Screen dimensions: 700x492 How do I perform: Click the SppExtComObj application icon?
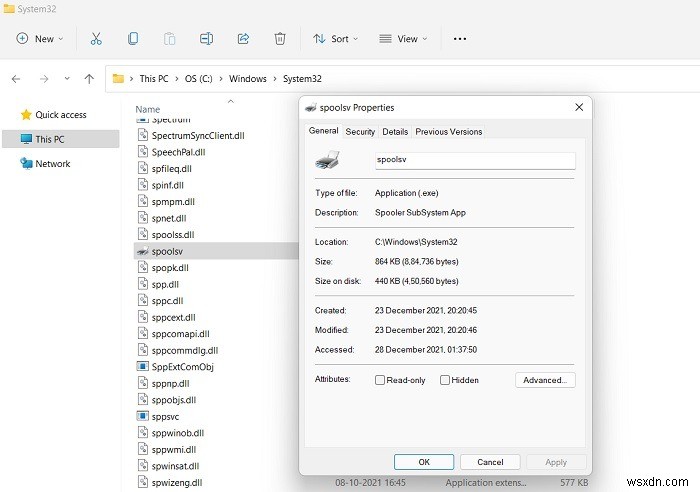point(142,367)
